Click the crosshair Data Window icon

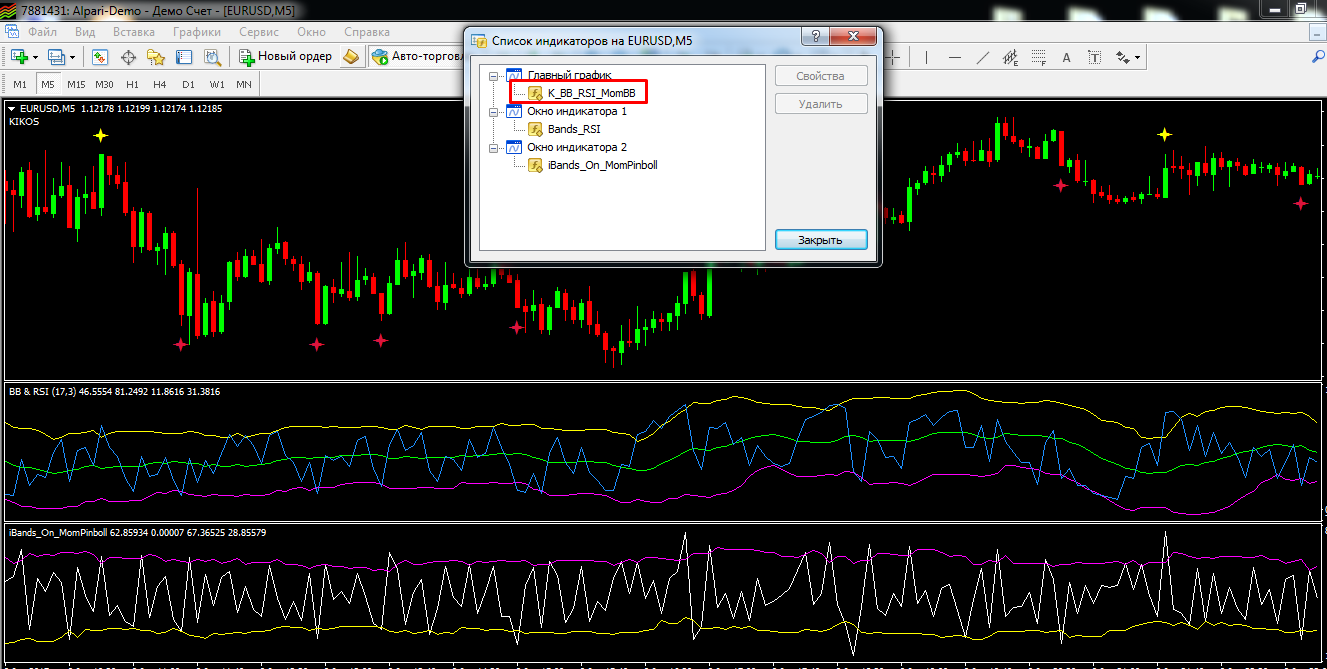click(x=129, y=57)
